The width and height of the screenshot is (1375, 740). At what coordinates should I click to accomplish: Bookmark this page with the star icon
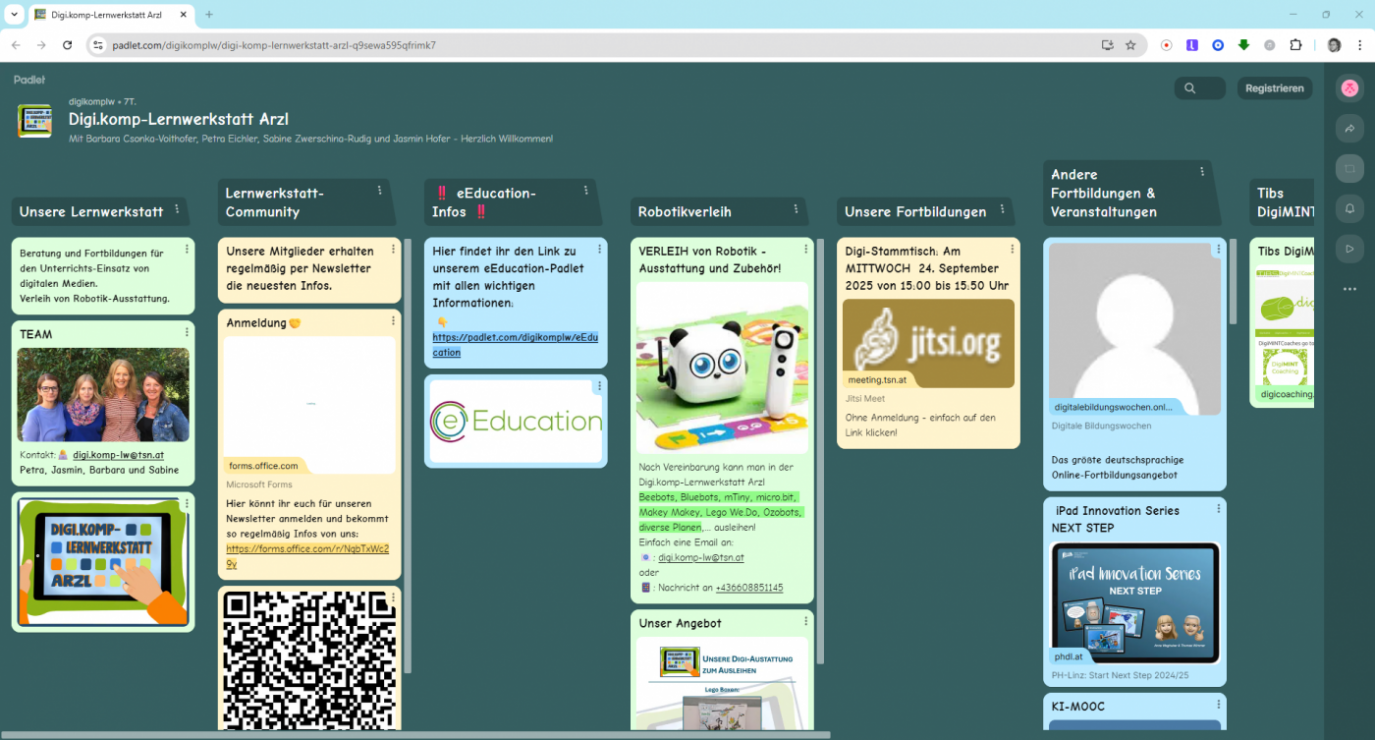1130,45
